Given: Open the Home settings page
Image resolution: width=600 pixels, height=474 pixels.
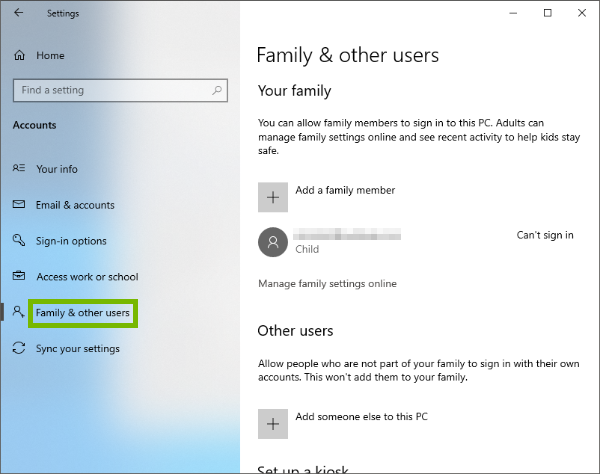Looking at the screenshot, I should click(x=50, y=55).
